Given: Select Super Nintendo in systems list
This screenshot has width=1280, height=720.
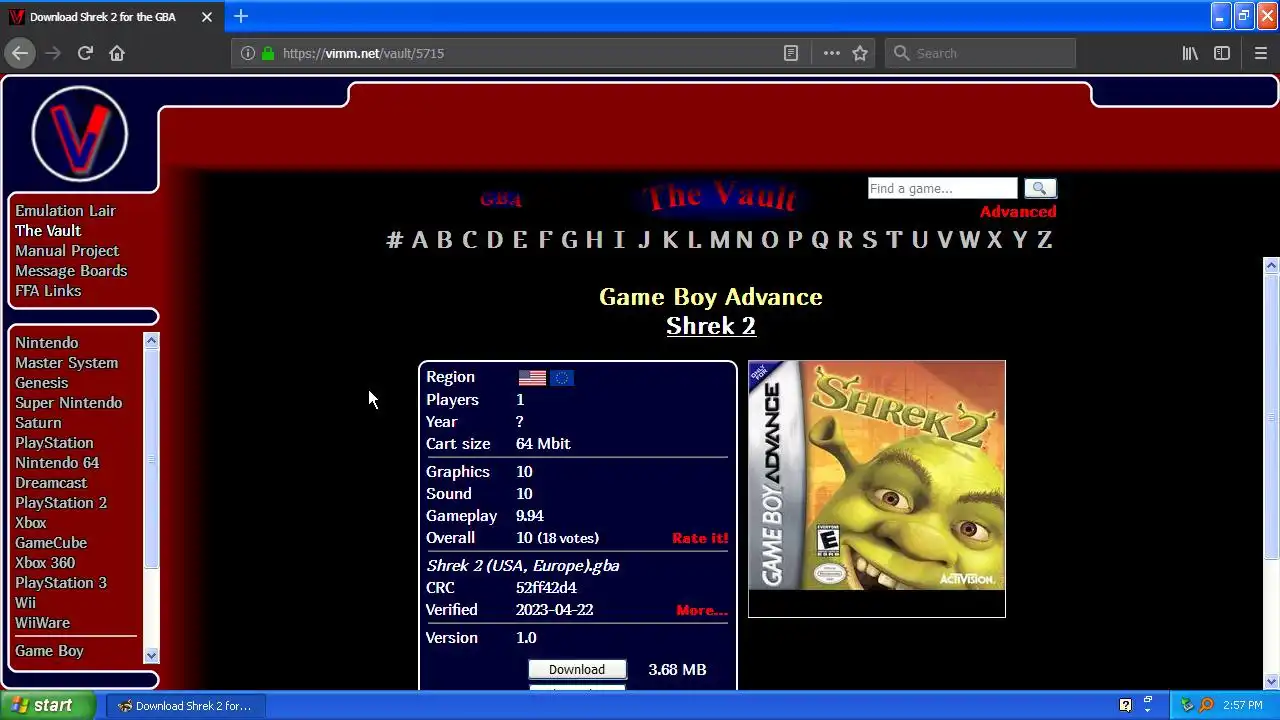Looking at the screenshot, I should pos(68,403).
